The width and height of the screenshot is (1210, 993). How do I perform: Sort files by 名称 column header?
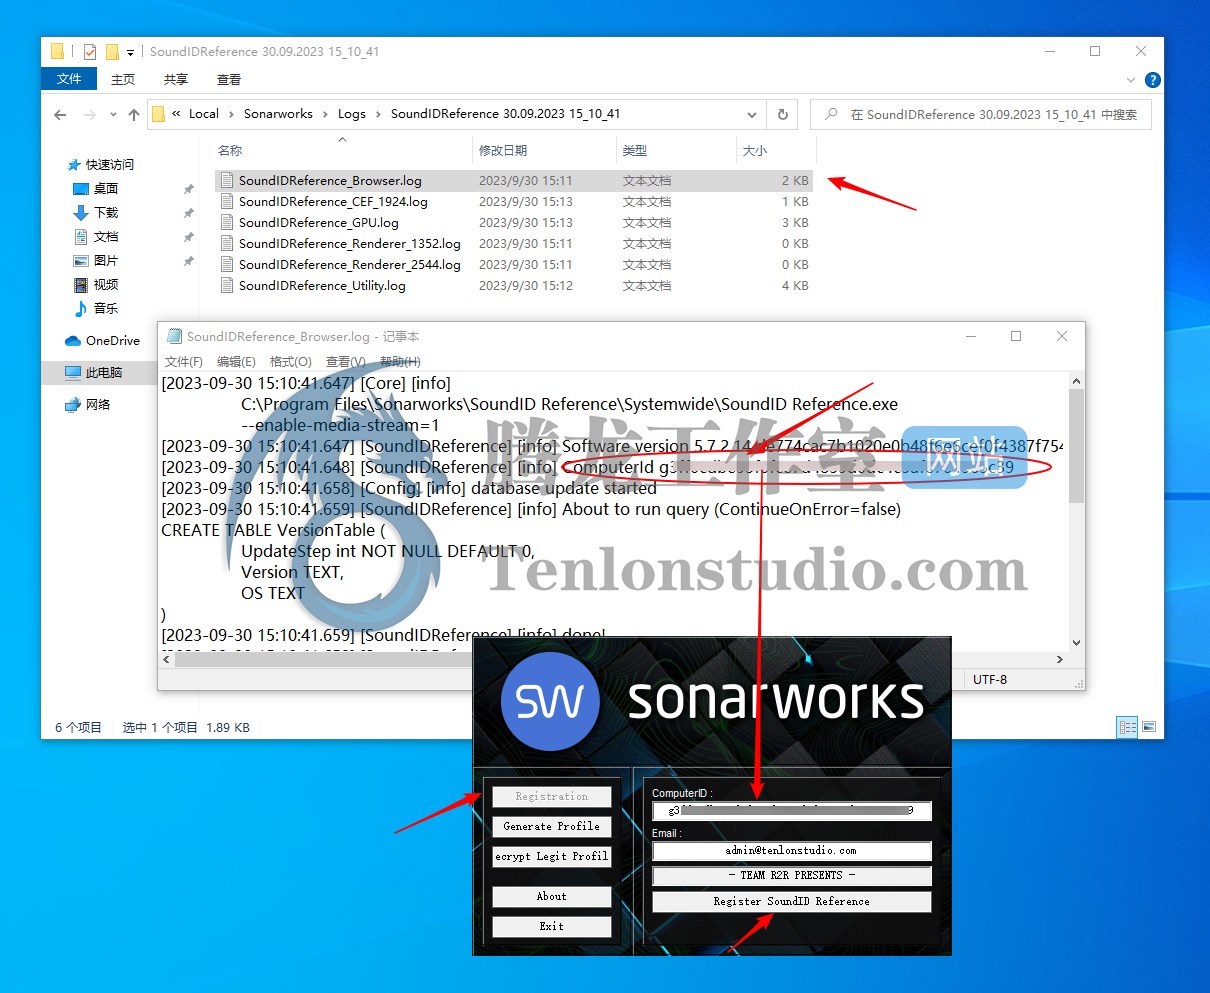230,151
